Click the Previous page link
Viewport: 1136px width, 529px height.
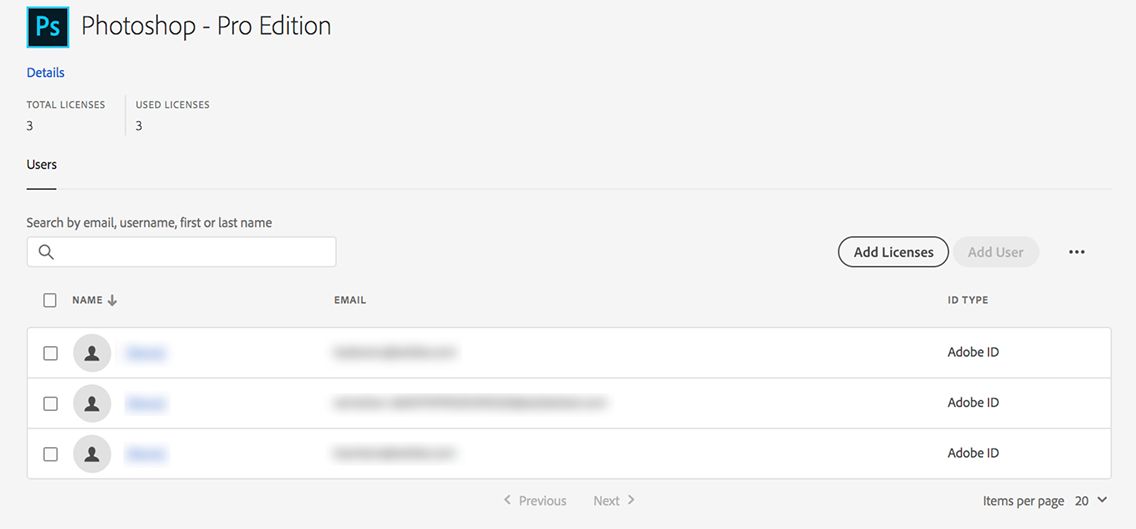(535, 500)
